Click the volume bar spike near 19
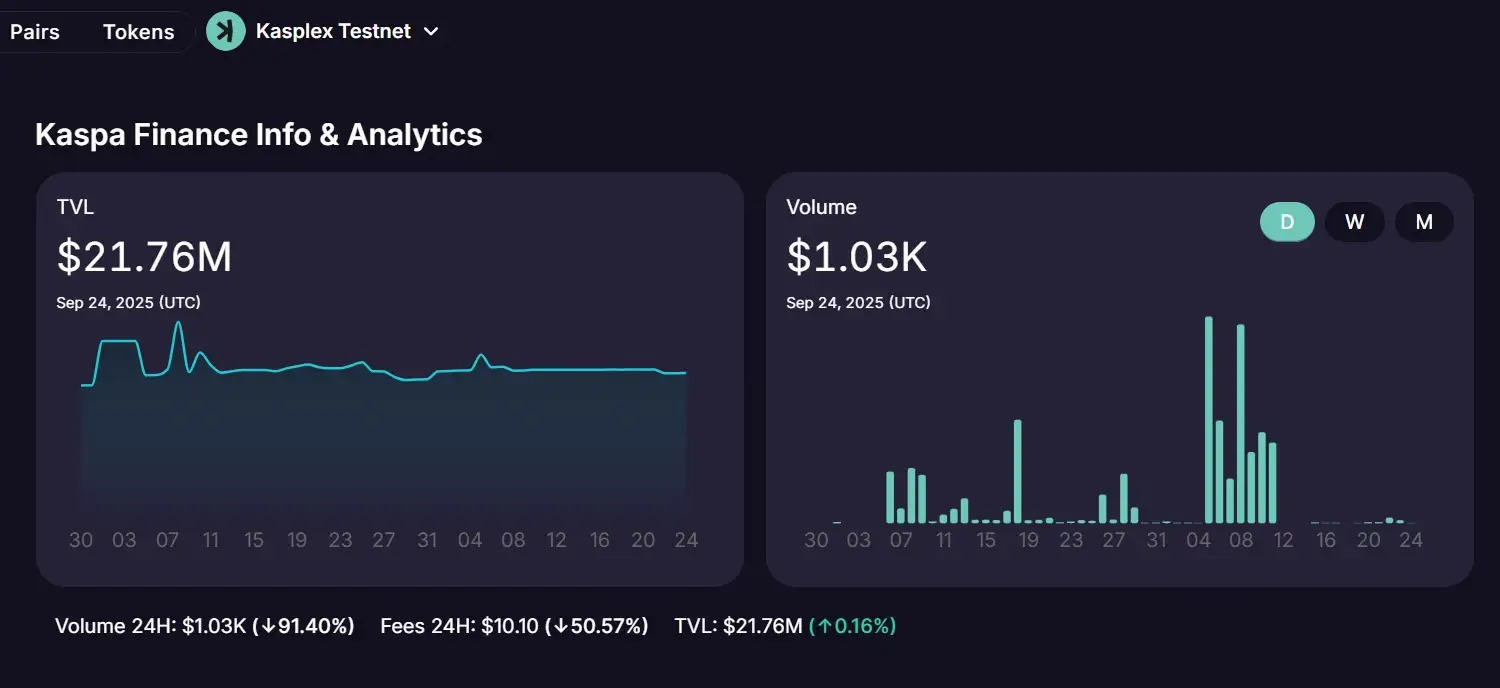This screenshot has height=688, width=1500. click(x=1017, y=471)
